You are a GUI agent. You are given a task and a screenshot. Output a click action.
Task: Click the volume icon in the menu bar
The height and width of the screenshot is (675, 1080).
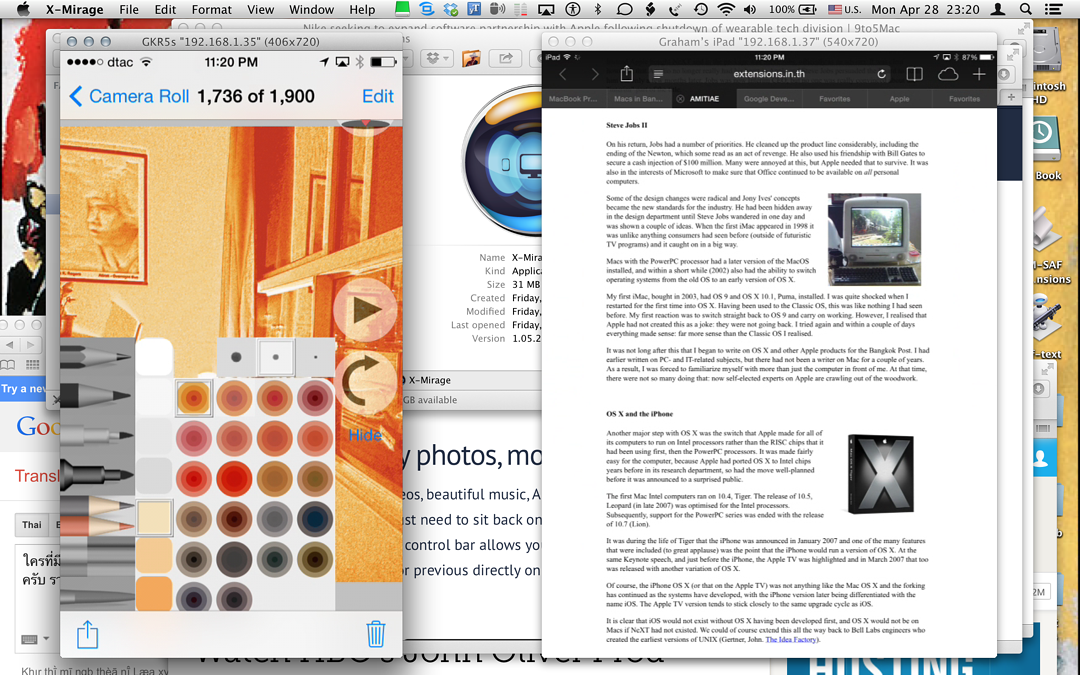point(750,10)
